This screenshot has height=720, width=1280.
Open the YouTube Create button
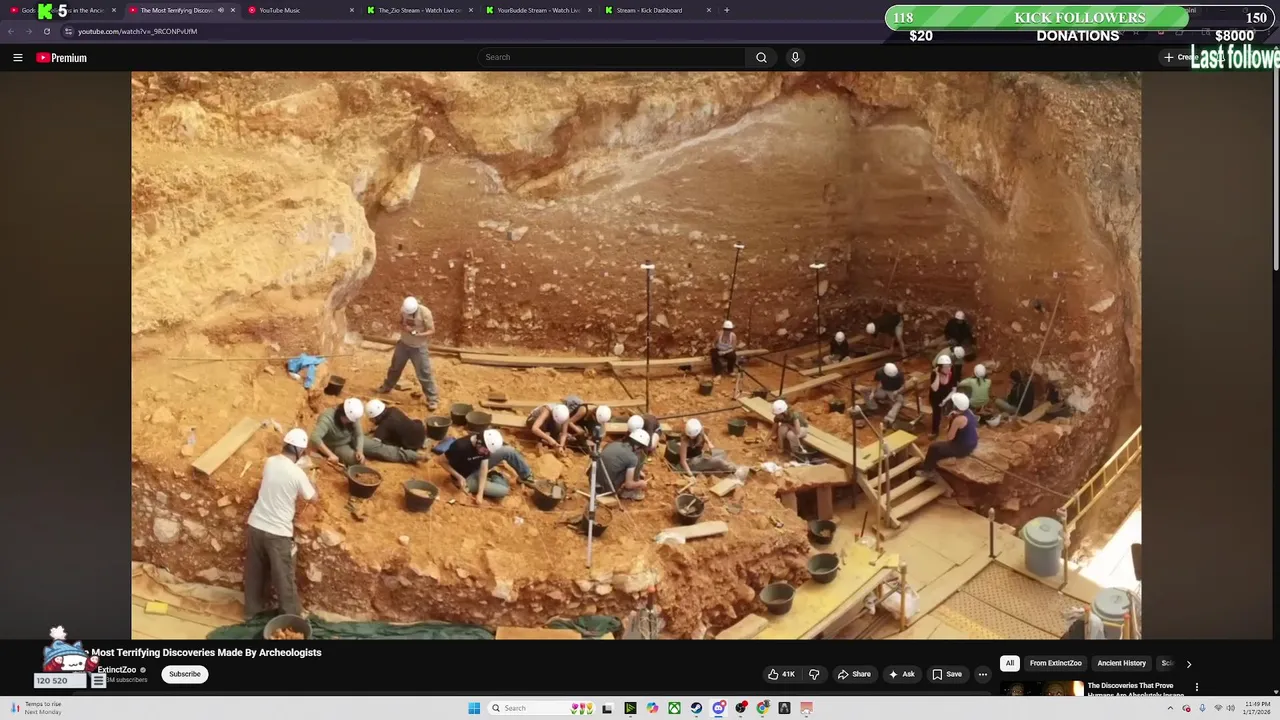[x=1180, y=57]
